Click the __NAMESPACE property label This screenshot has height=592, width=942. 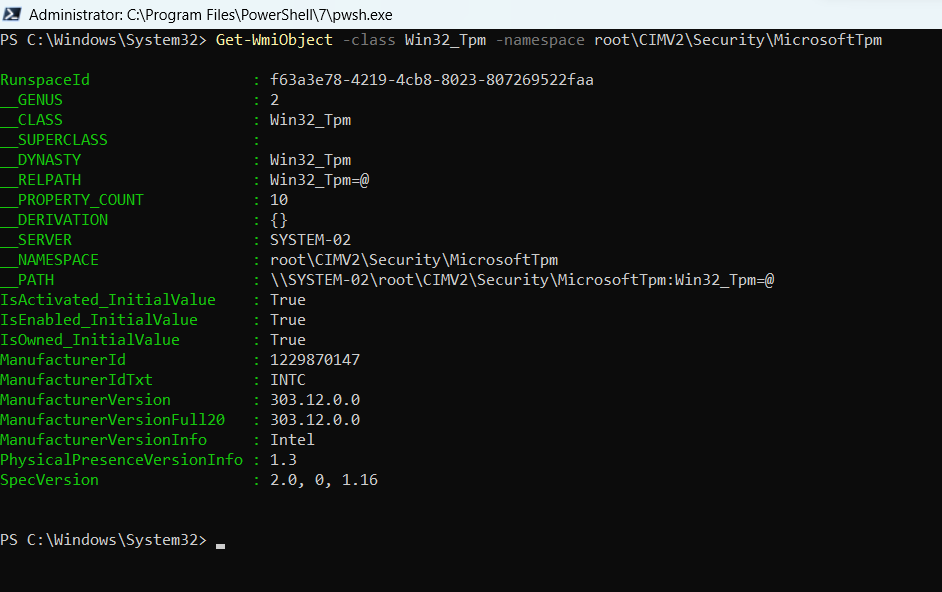click(x=49, y=260)
